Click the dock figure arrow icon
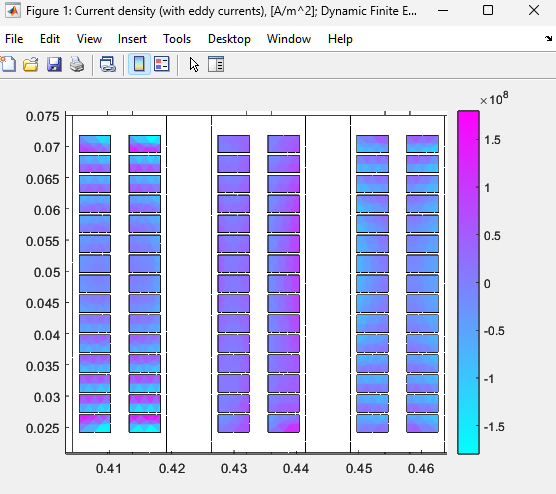Image resolution: width=556 pixels, height=494 pixels. coord(549,38)
